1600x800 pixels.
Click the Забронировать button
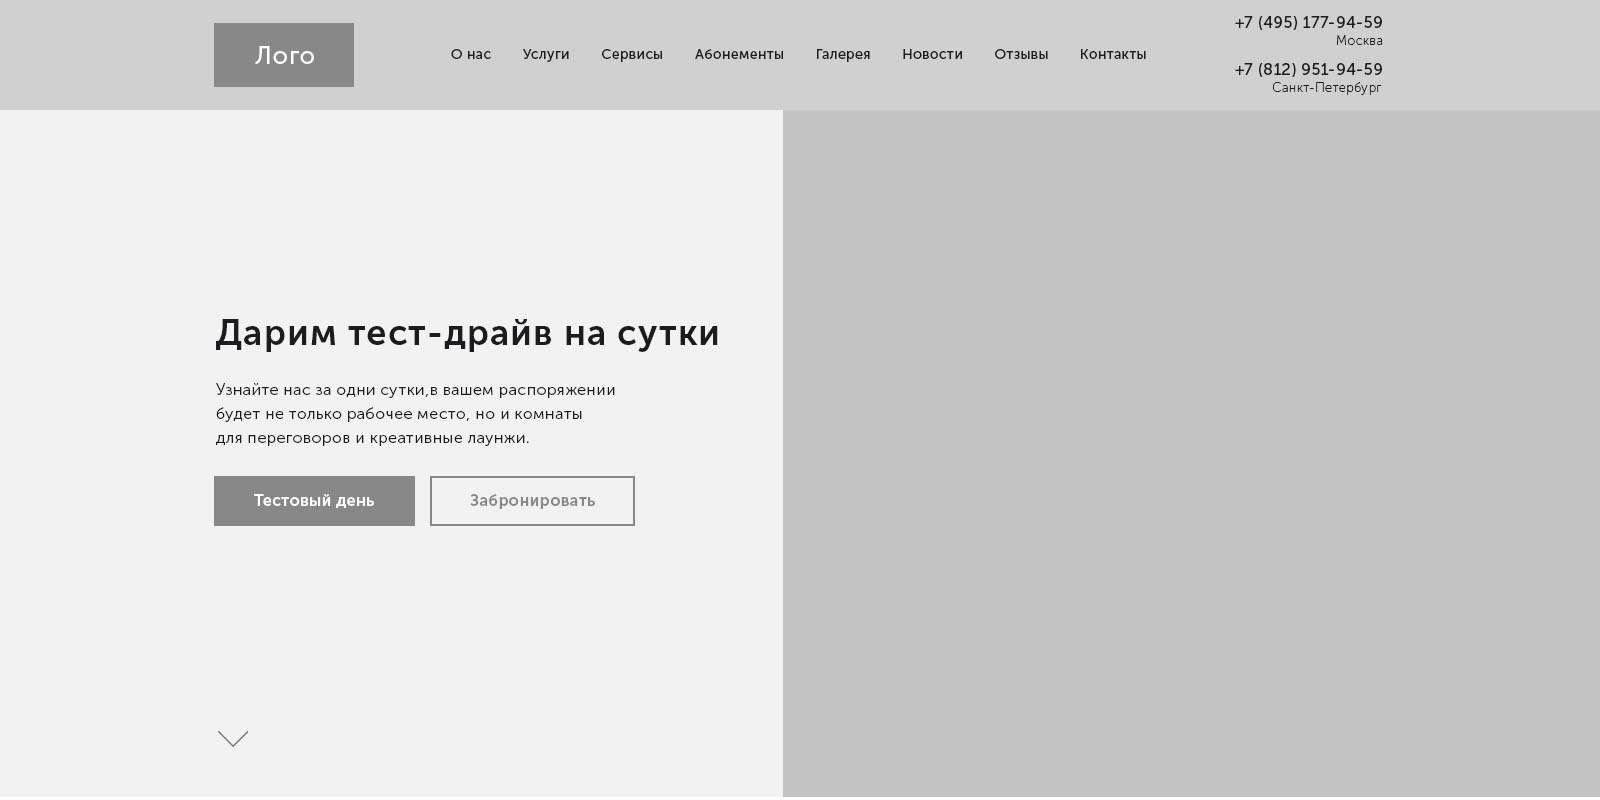point(532,501)
